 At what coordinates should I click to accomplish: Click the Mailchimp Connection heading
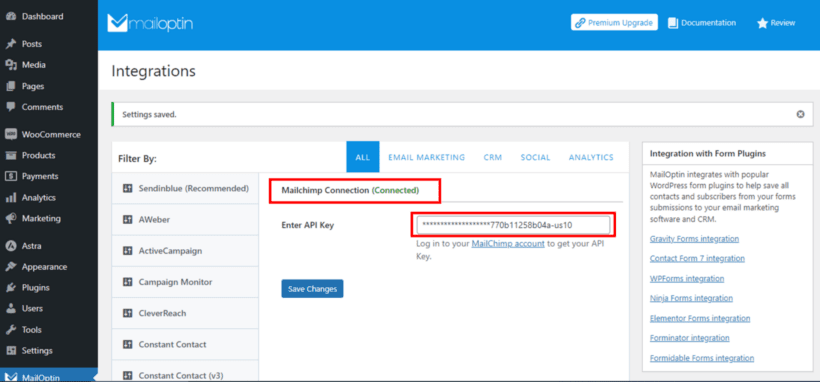(350, 190)
